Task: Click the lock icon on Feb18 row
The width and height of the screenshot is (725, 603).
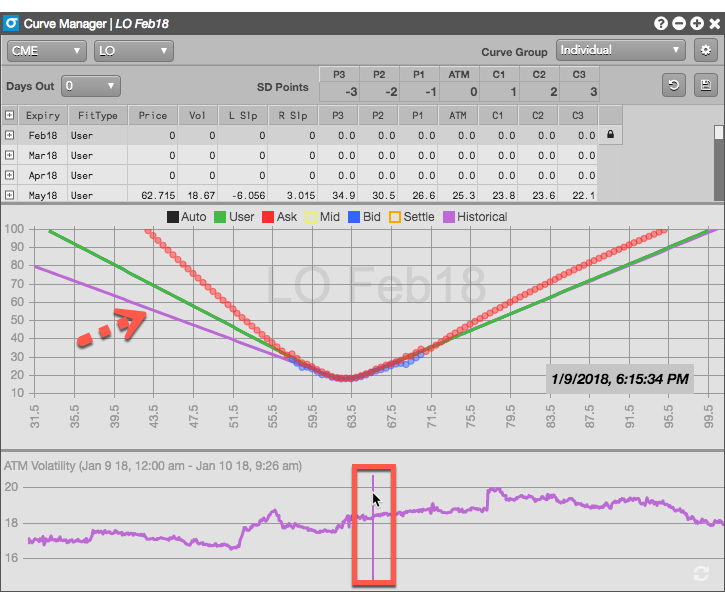Action: tap(610, 135)
